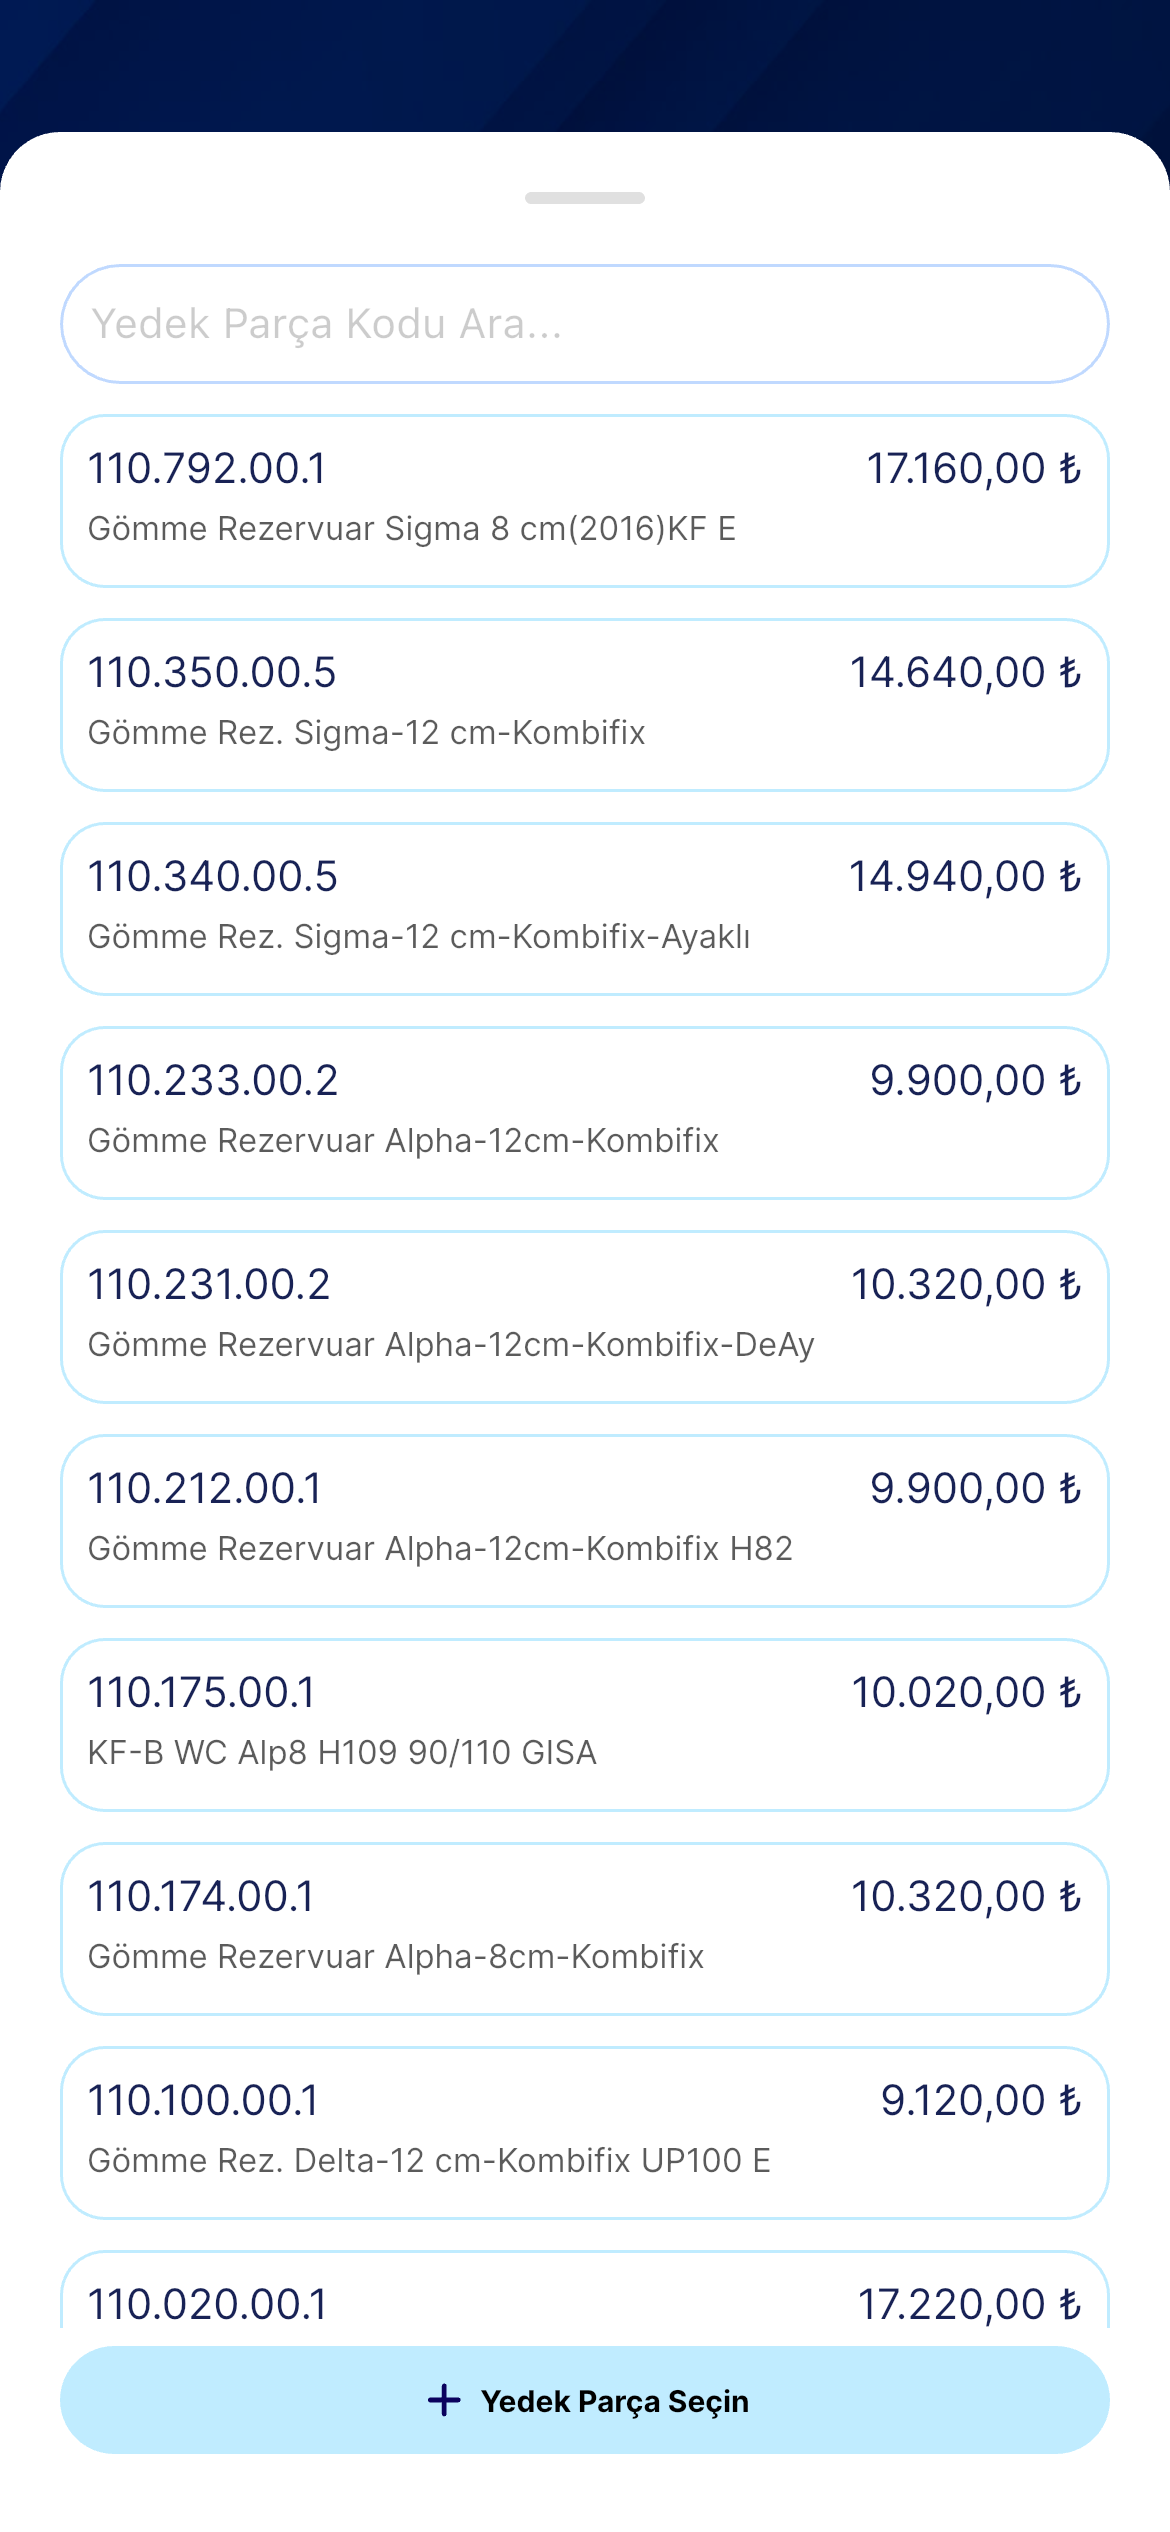The height and width of the screenshot is (2532, 1170).
Task: Select KF-B WC Alp8 H109 90/110 GISA
Action: [585, 1725]
